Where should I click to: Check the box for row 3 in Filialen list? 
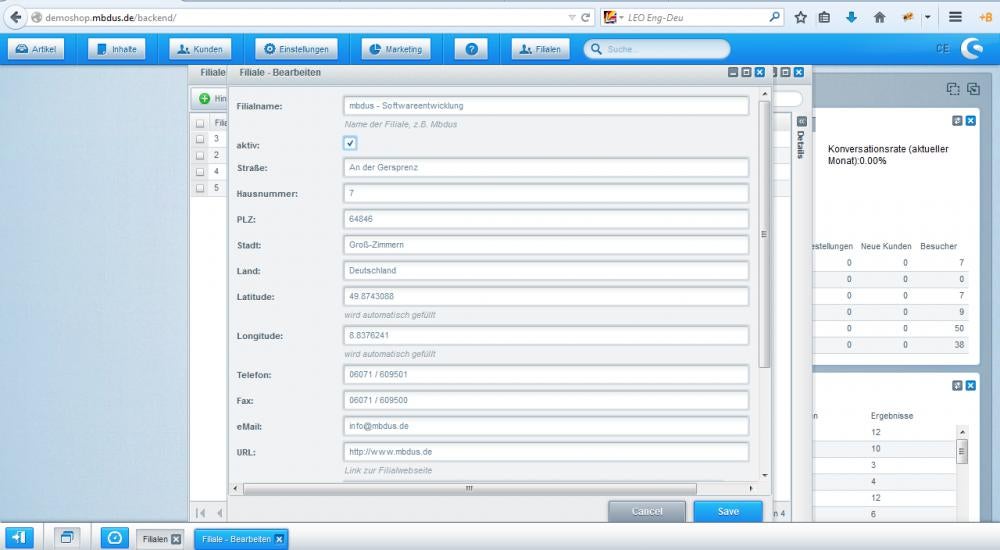click(200, 139)
